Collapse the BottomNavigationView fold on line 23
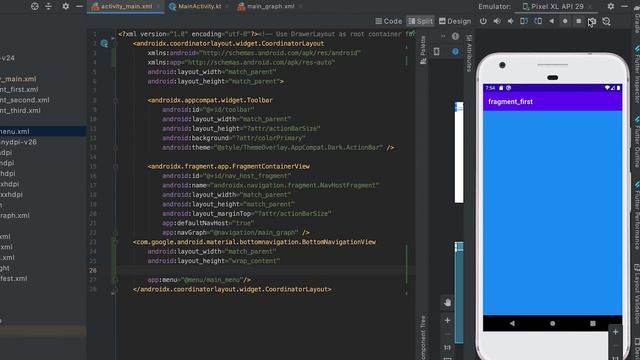This screenshot has width=640, height=360. 116,242
